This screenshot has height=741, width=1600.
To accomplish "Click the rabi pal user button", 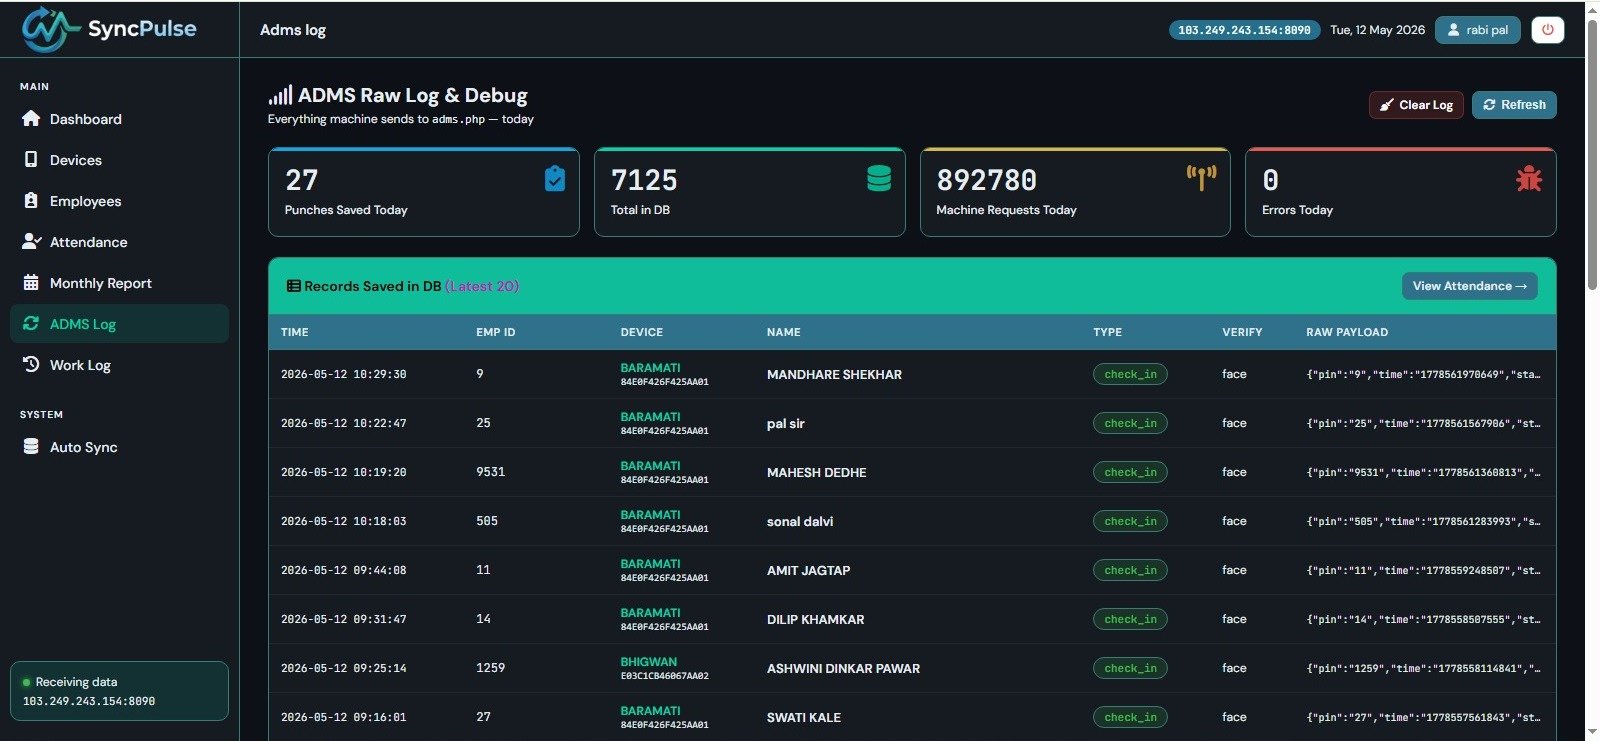I will coord(1477,30).
